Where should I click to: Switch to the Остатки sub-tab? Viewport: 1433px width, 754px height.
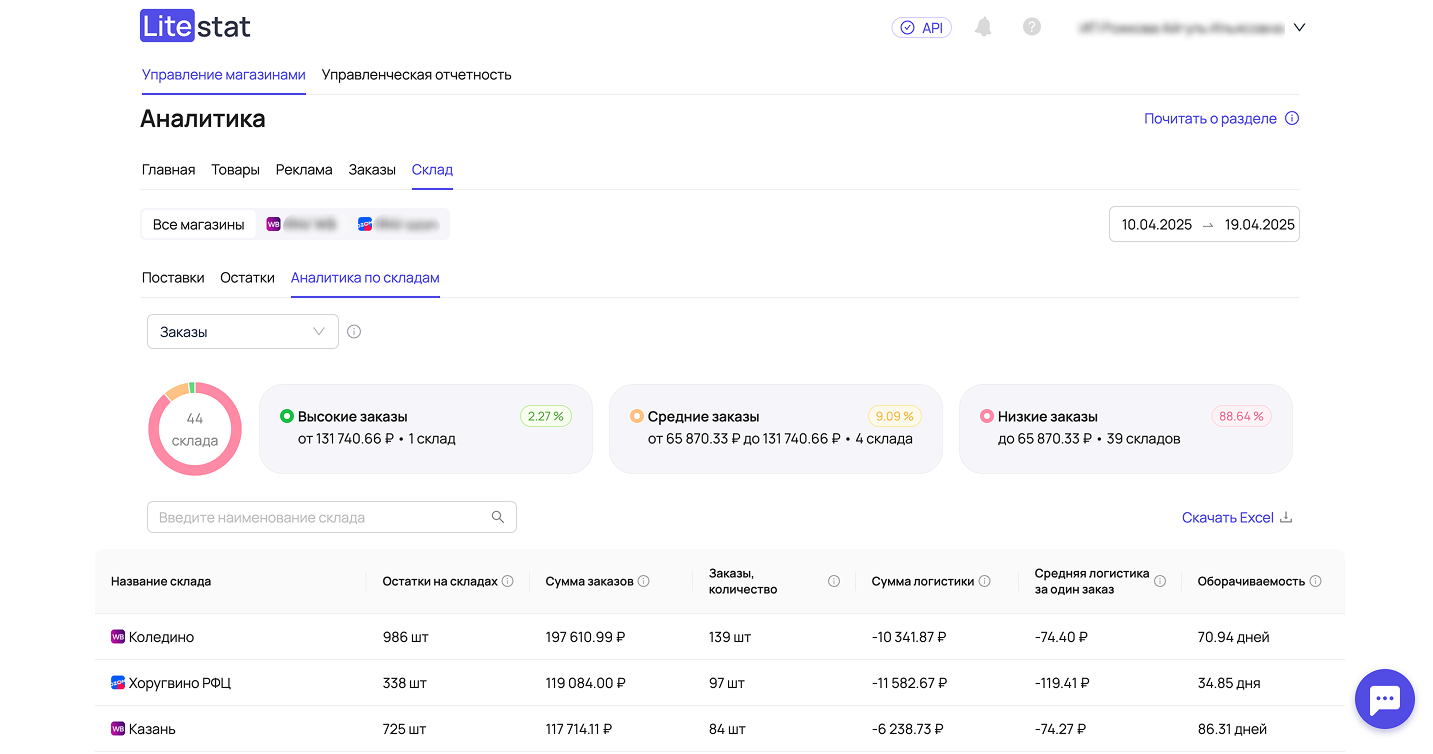pos(247,278)
